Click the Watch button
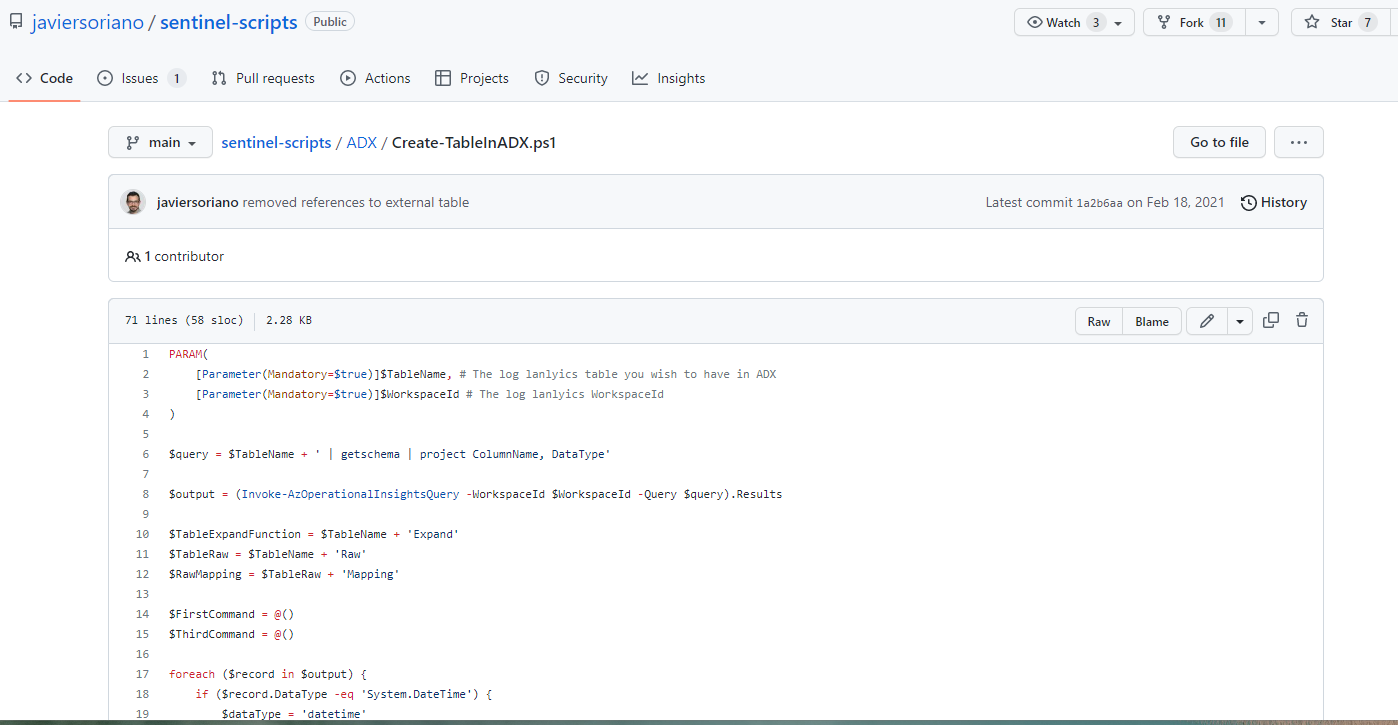The height and width of the screenshot is (725, 1398). [x=1074, y=22]
